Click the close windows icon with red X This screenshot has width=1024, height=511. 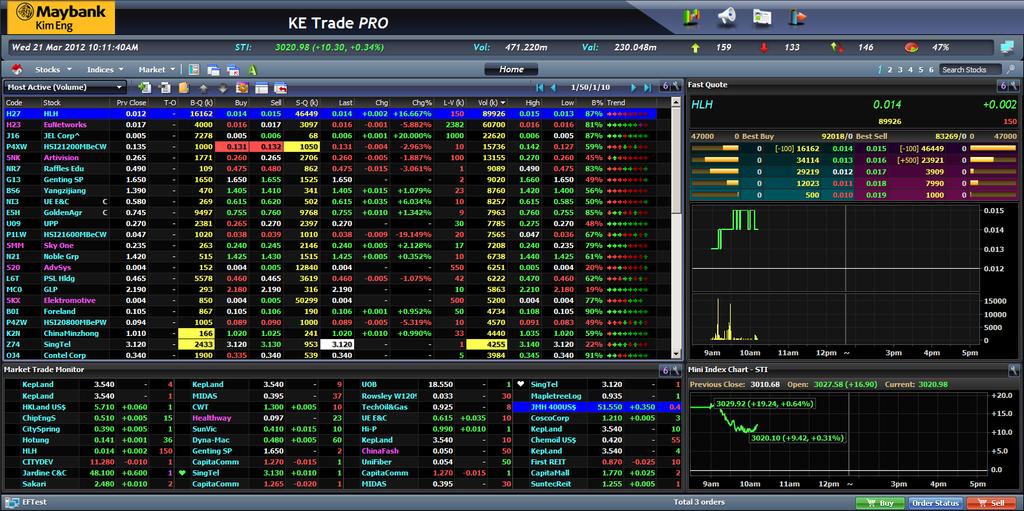pyautogui.click(x=233, y=70)
